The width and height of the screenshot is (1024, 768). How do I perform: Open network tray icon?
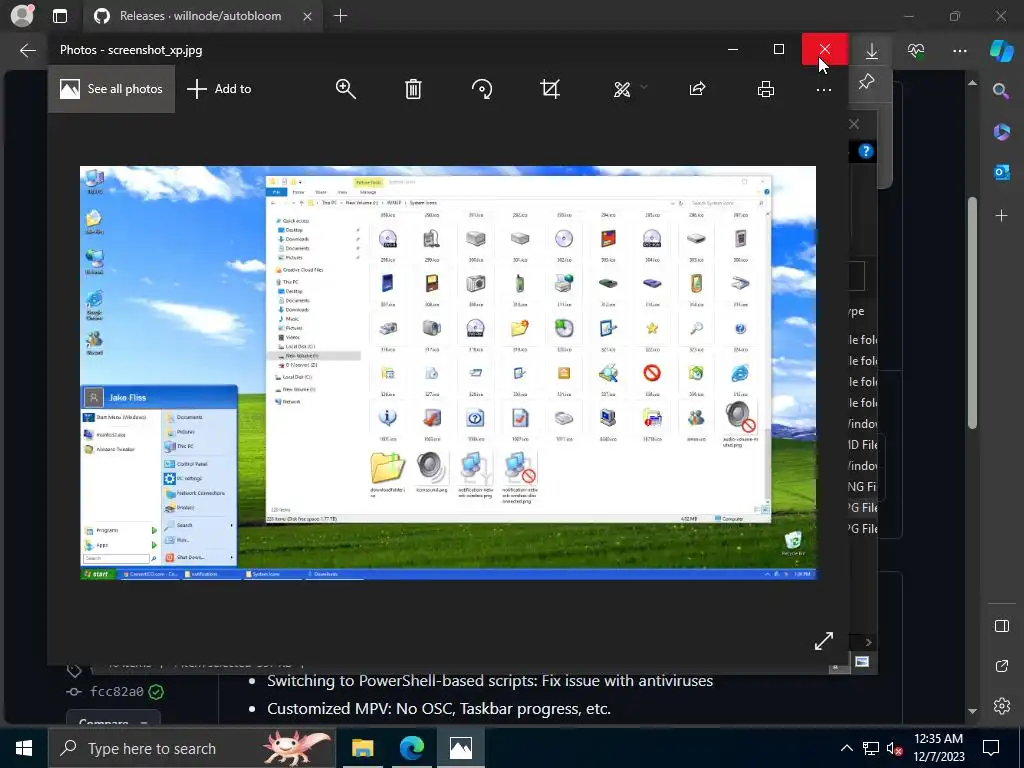[x=871, y=748]
